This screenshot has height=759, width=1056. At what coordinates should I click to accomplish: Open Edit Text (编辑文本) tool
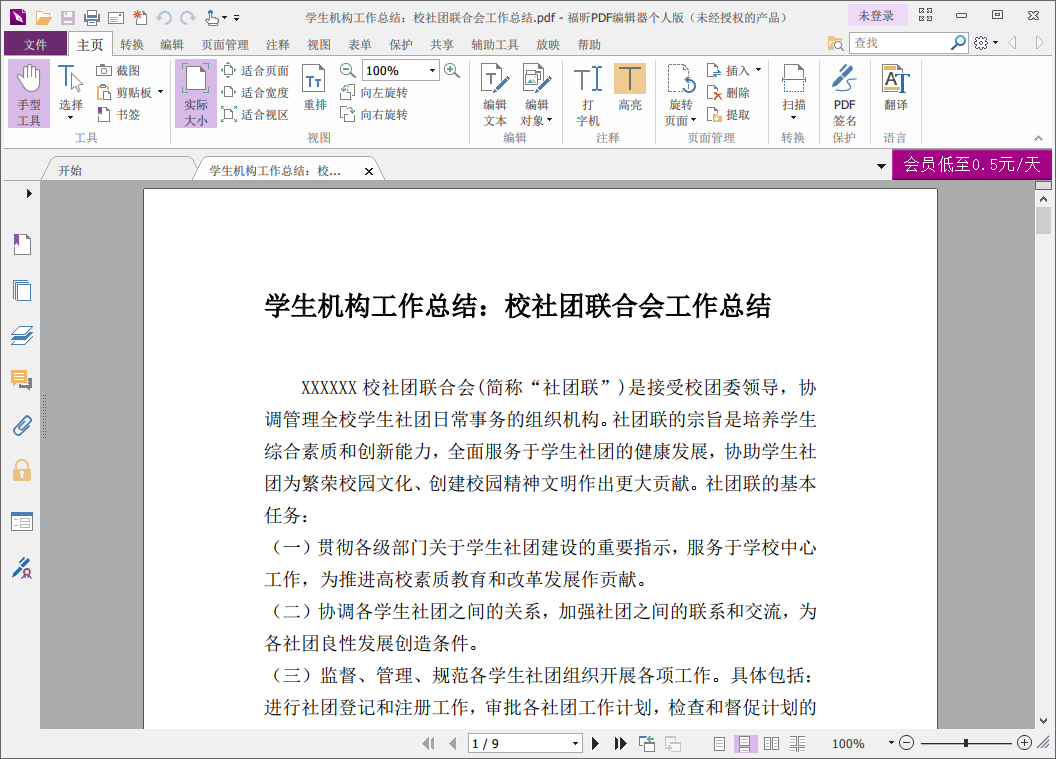point(495,94)
